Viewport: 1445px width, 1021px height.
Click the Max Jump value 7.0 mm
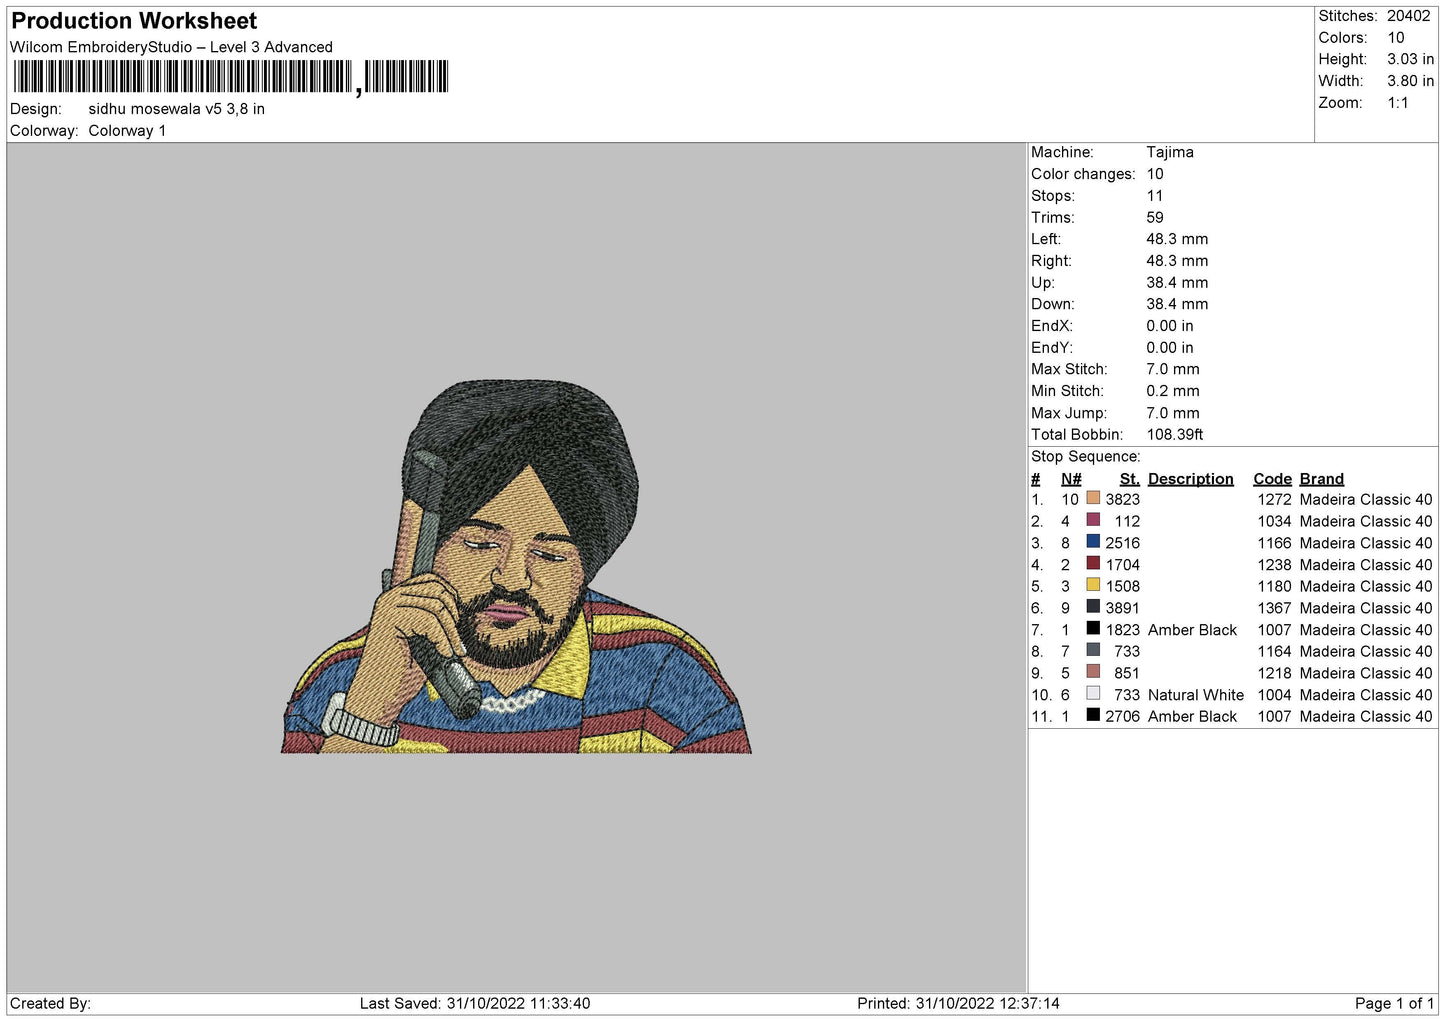tap(1173, 413)
